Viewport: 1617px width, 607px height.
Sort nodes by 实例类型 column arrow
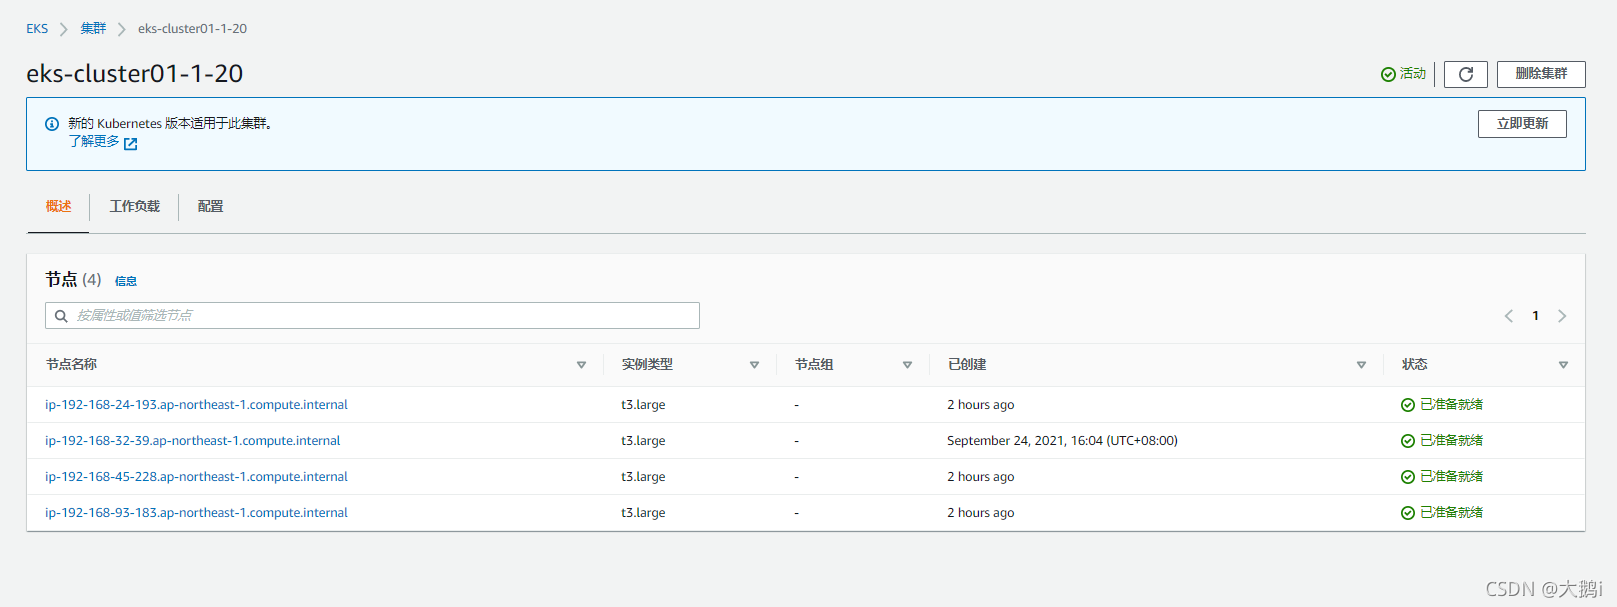pos(754,365)
